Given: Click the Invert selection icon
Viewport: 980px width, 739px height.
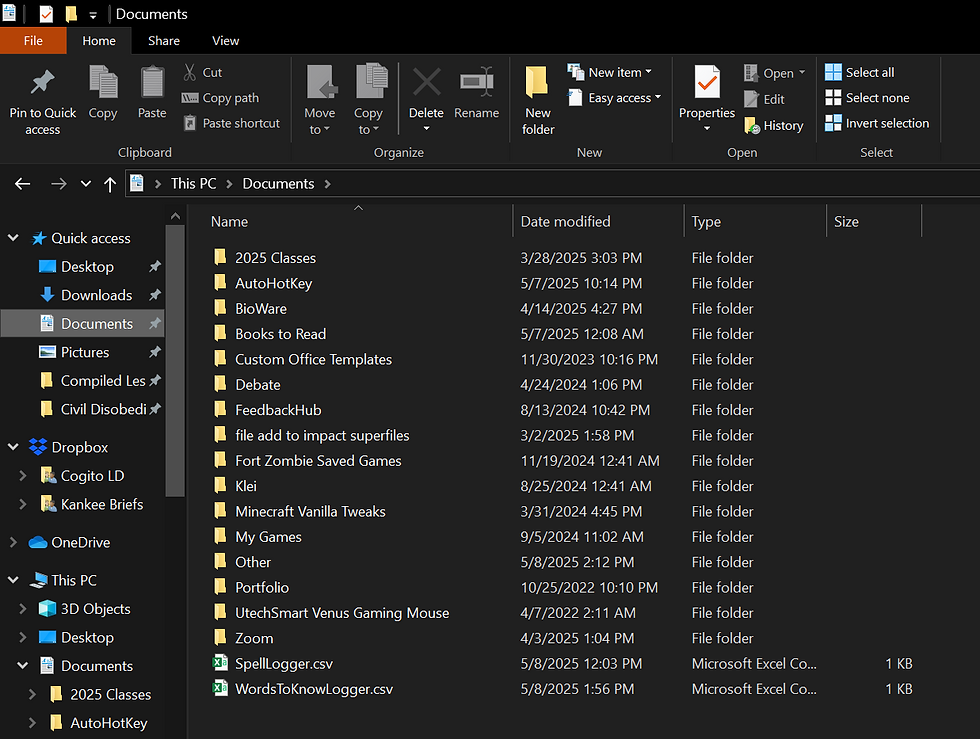Looking at the screenshot, I should pos(832,123).
